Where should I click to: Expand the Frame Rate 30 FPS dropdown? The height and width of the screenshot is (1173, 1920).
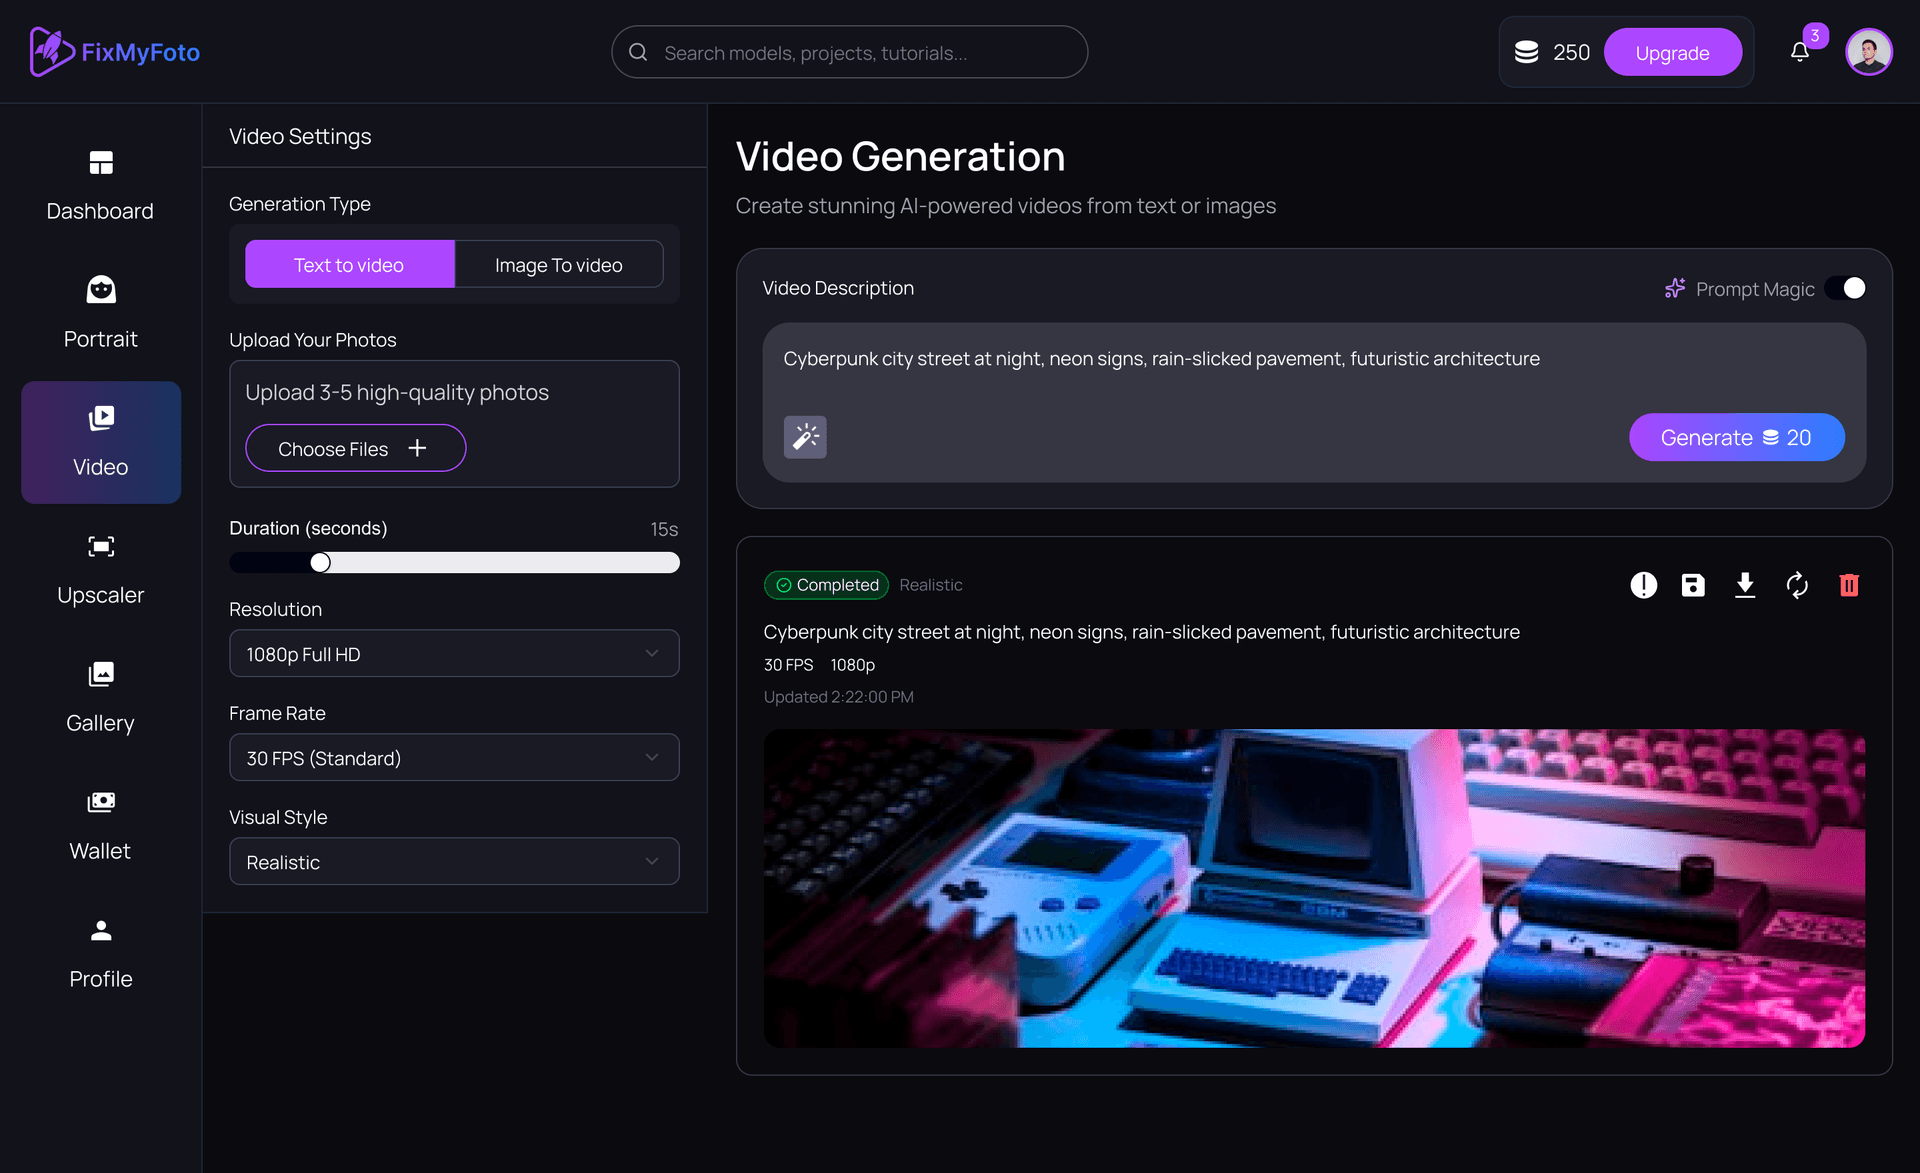click(x=454, y=758)
